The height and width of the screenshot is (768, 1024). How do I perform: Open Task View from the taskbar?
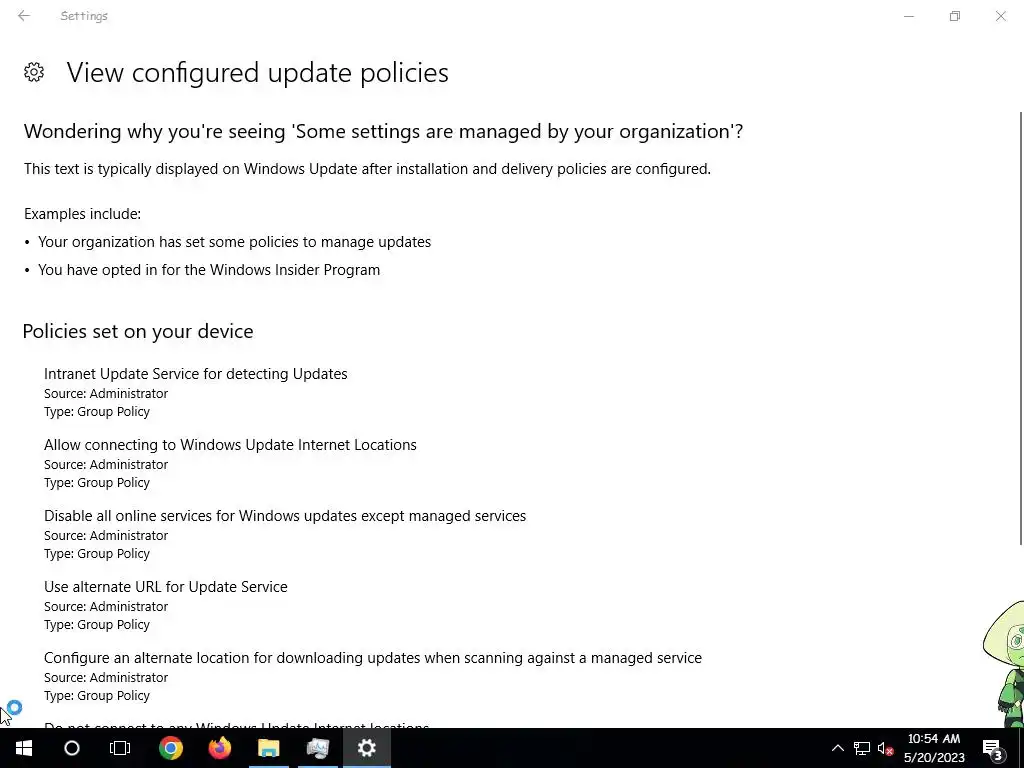click(x=120, y=748)
